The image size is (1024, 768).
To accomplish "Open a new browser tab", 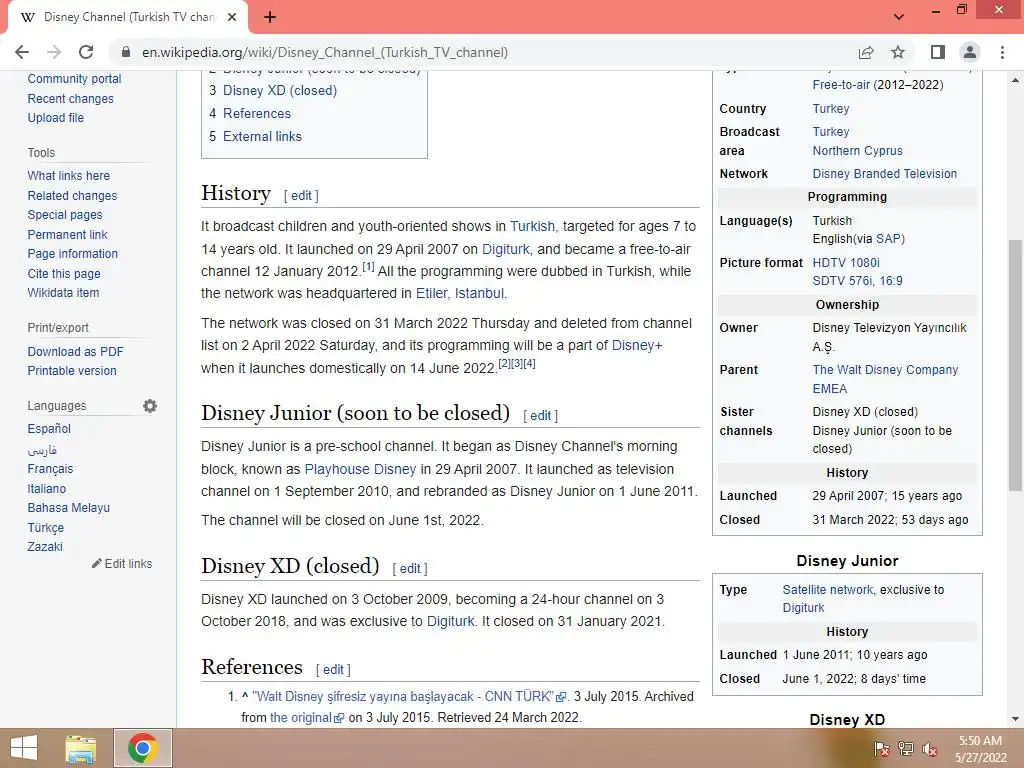I will click(x=270, y=17).
